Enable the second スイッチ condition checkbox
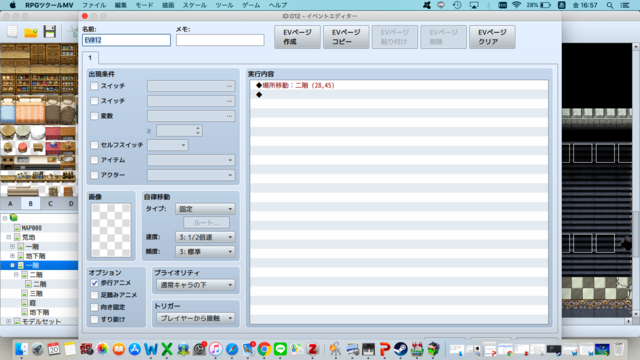 [94, 101]
